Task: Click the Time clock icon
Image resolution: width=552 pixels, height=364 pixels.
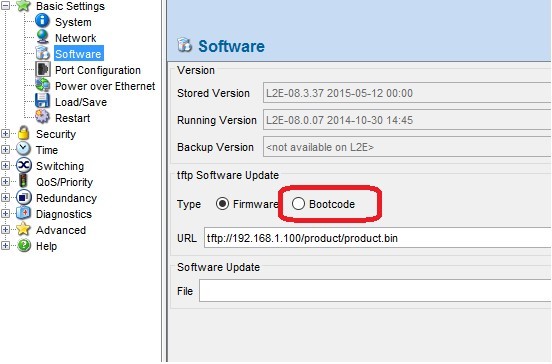Action: 24,149
